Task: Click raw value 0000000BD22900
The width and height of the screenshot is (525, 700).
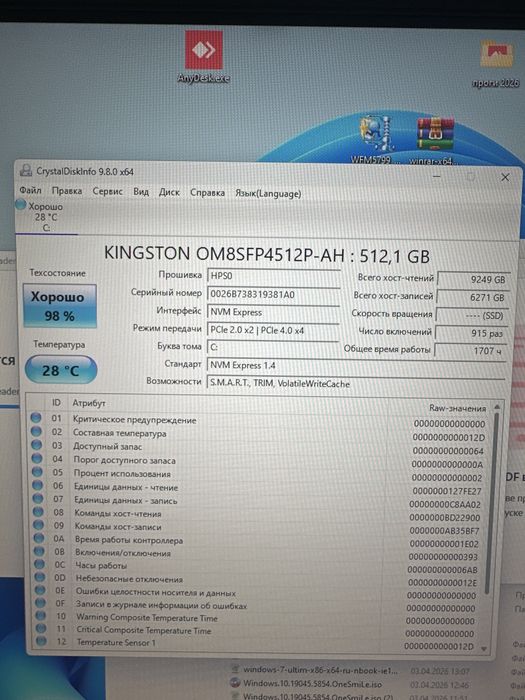Action: 445,518
